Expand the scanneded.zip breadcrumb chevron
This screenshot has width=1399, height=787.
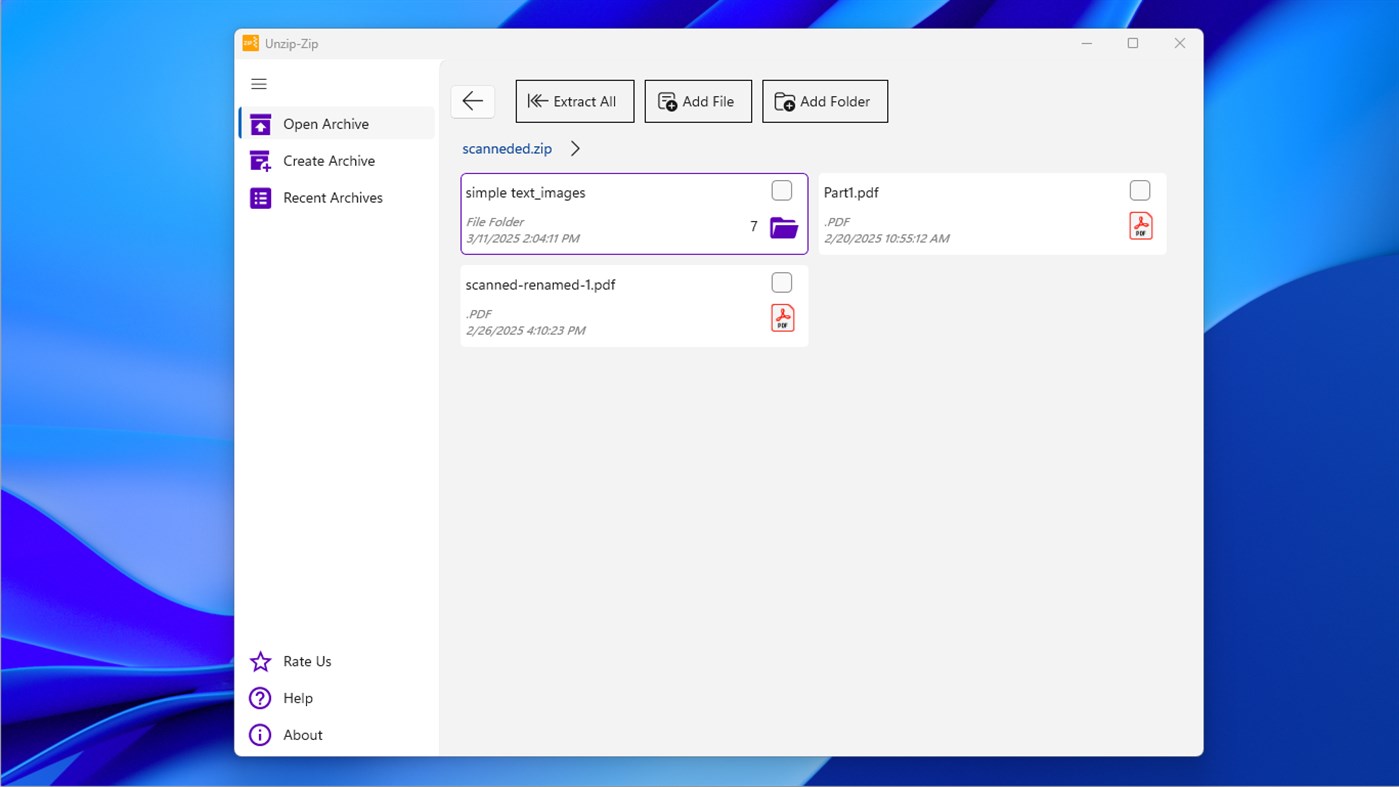(575, 148)
